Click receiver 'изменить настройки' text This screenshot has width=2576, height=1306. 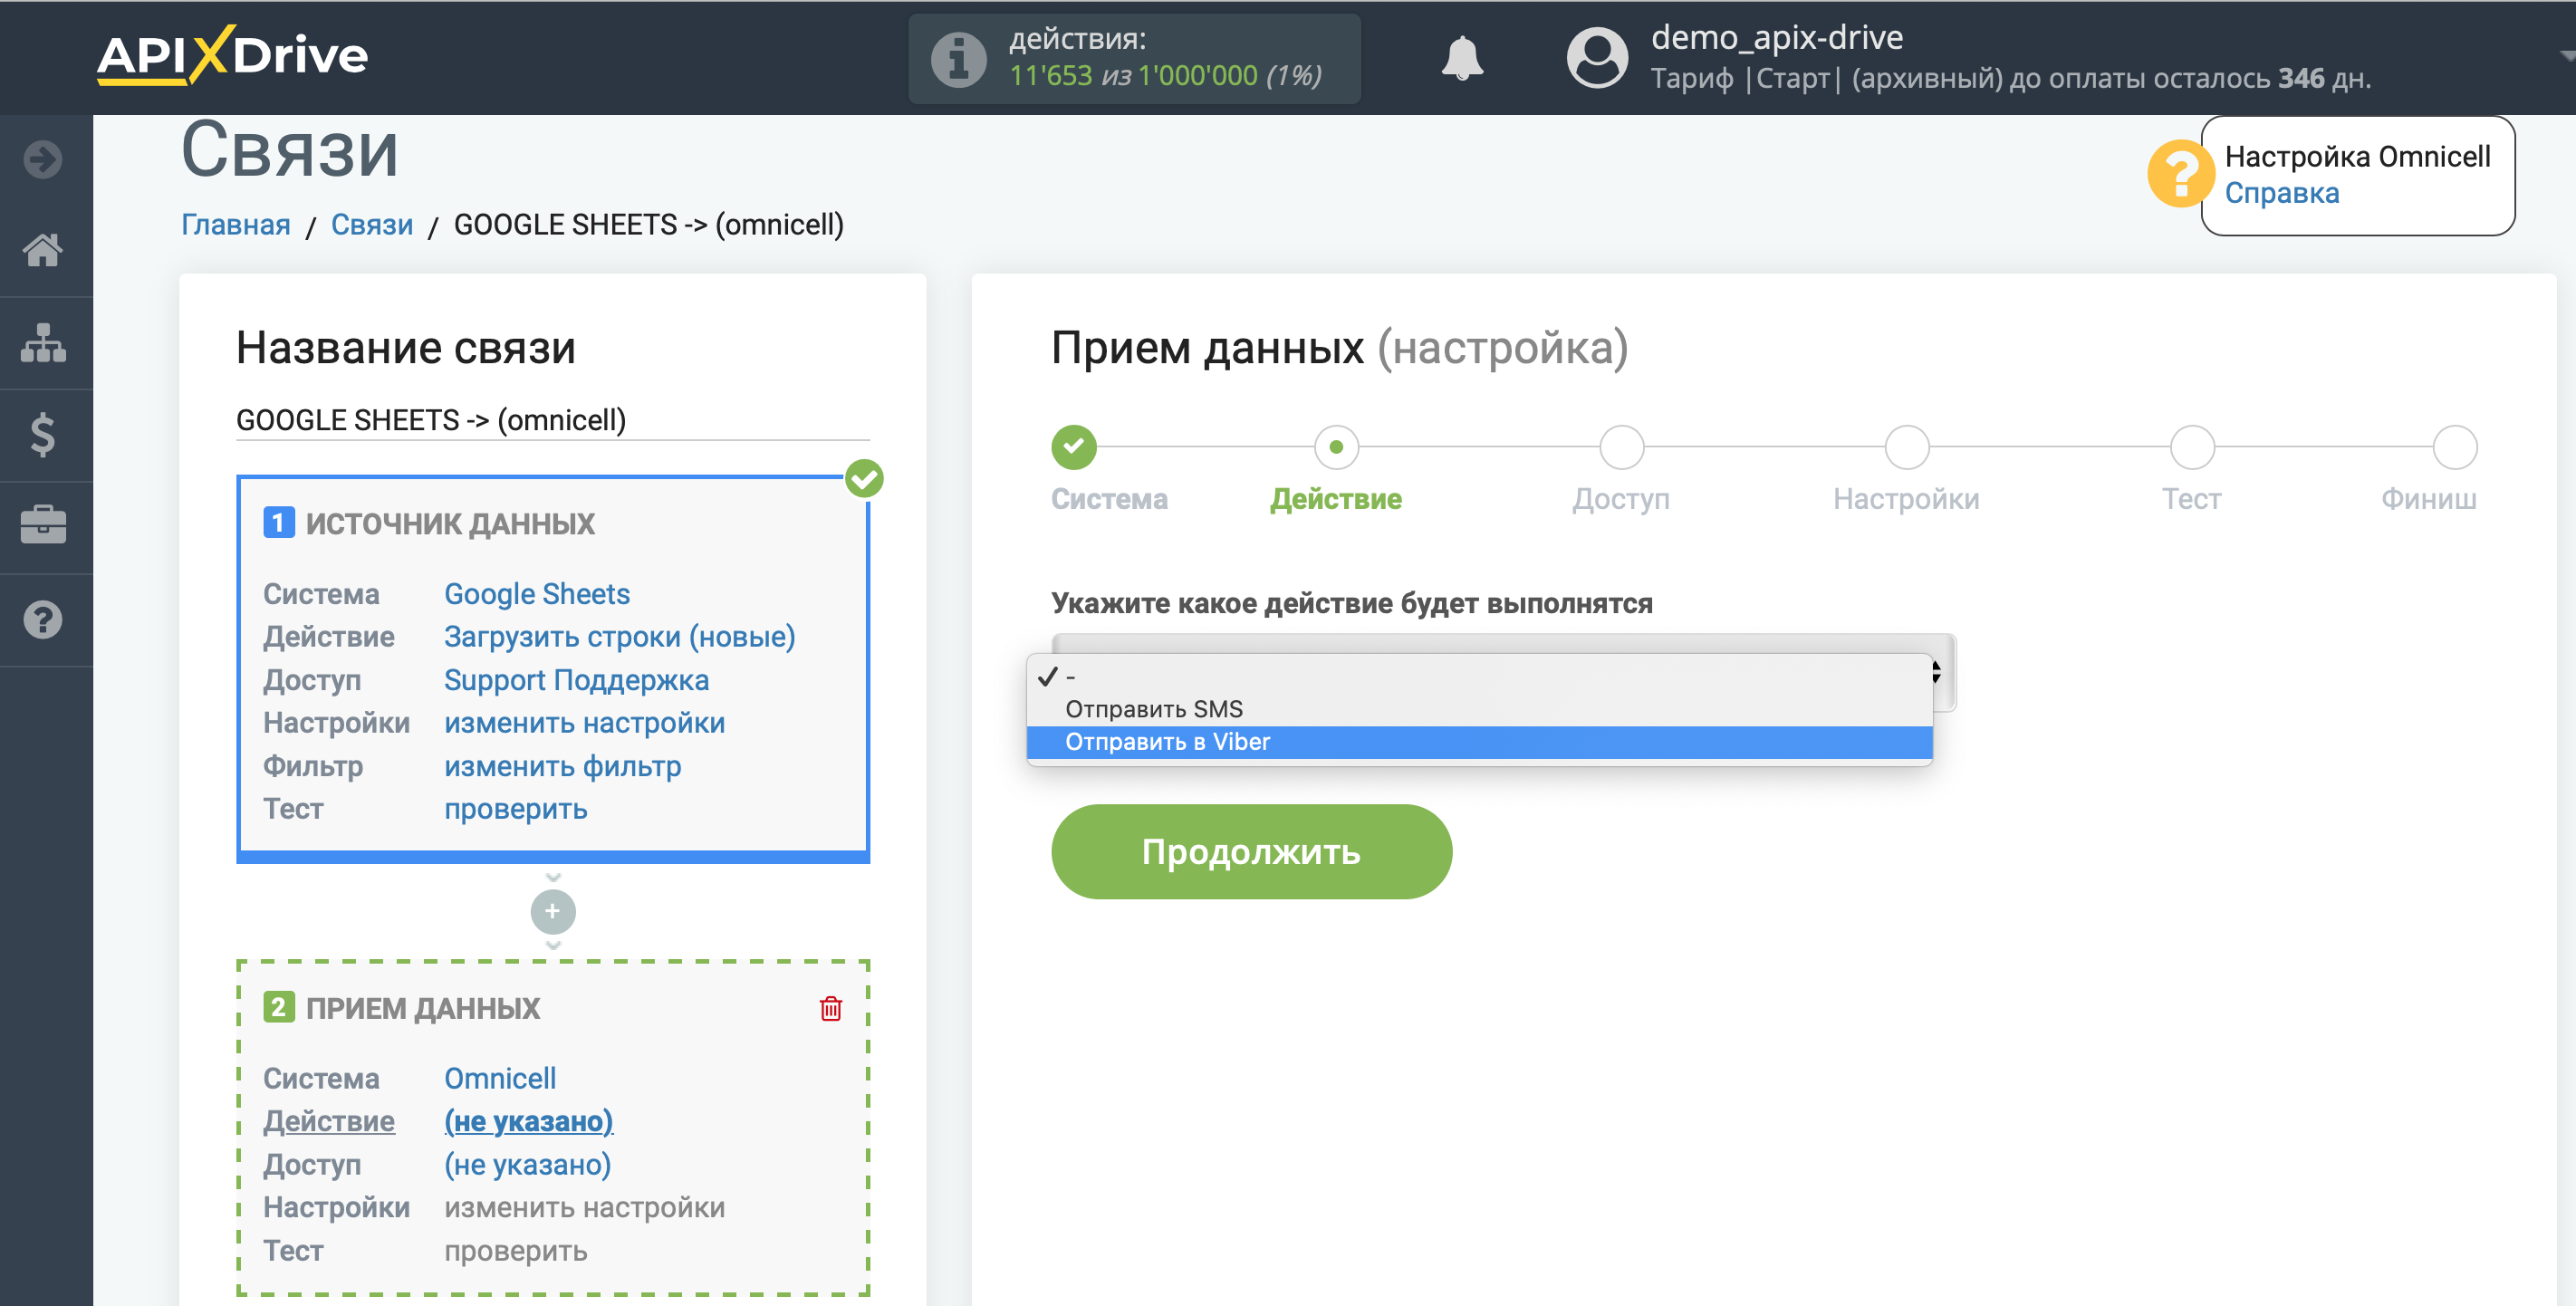tap(584, 1207)
